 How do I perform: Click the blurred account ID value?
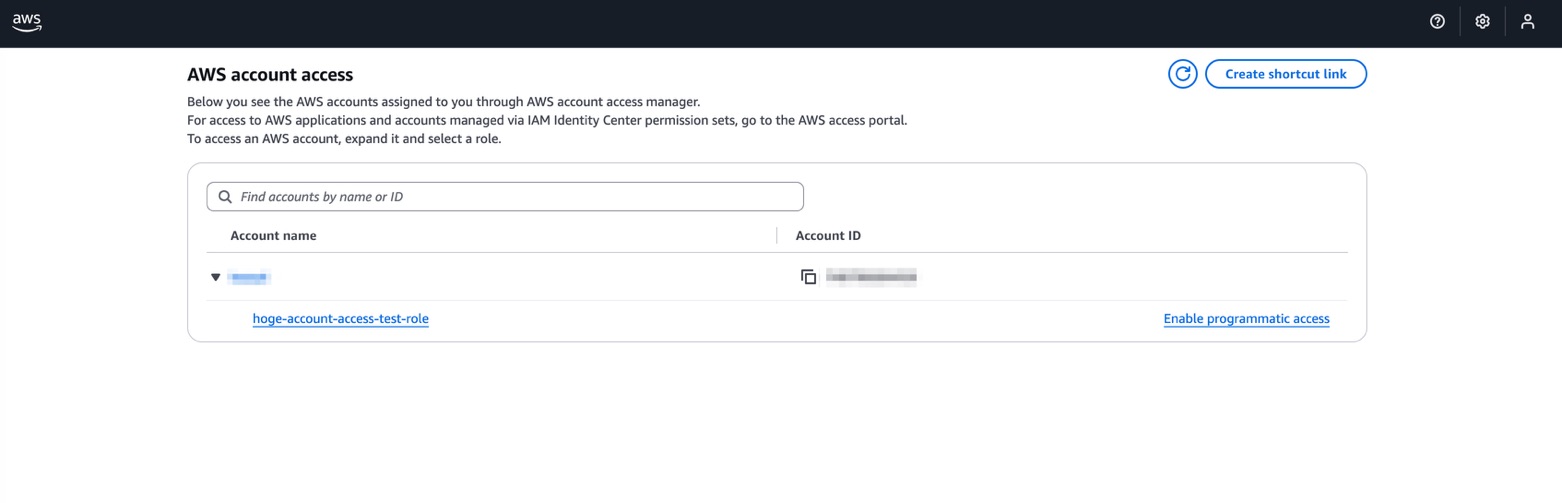tap(871, 277)
